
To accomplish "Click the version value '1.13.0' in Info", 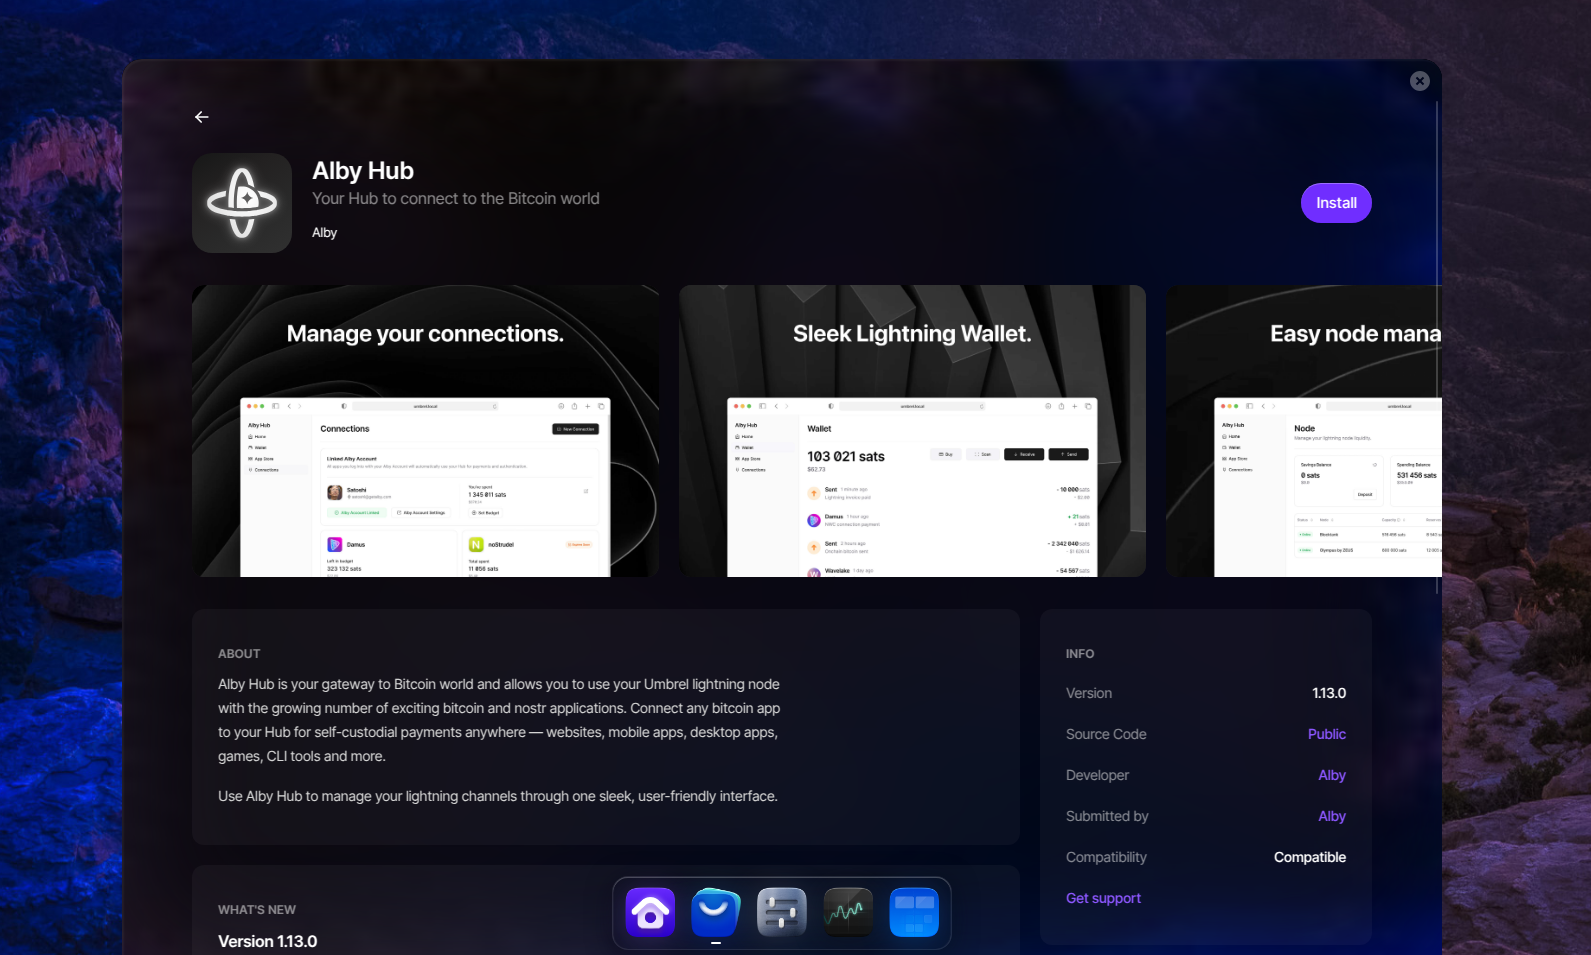I will [1329, 693].
